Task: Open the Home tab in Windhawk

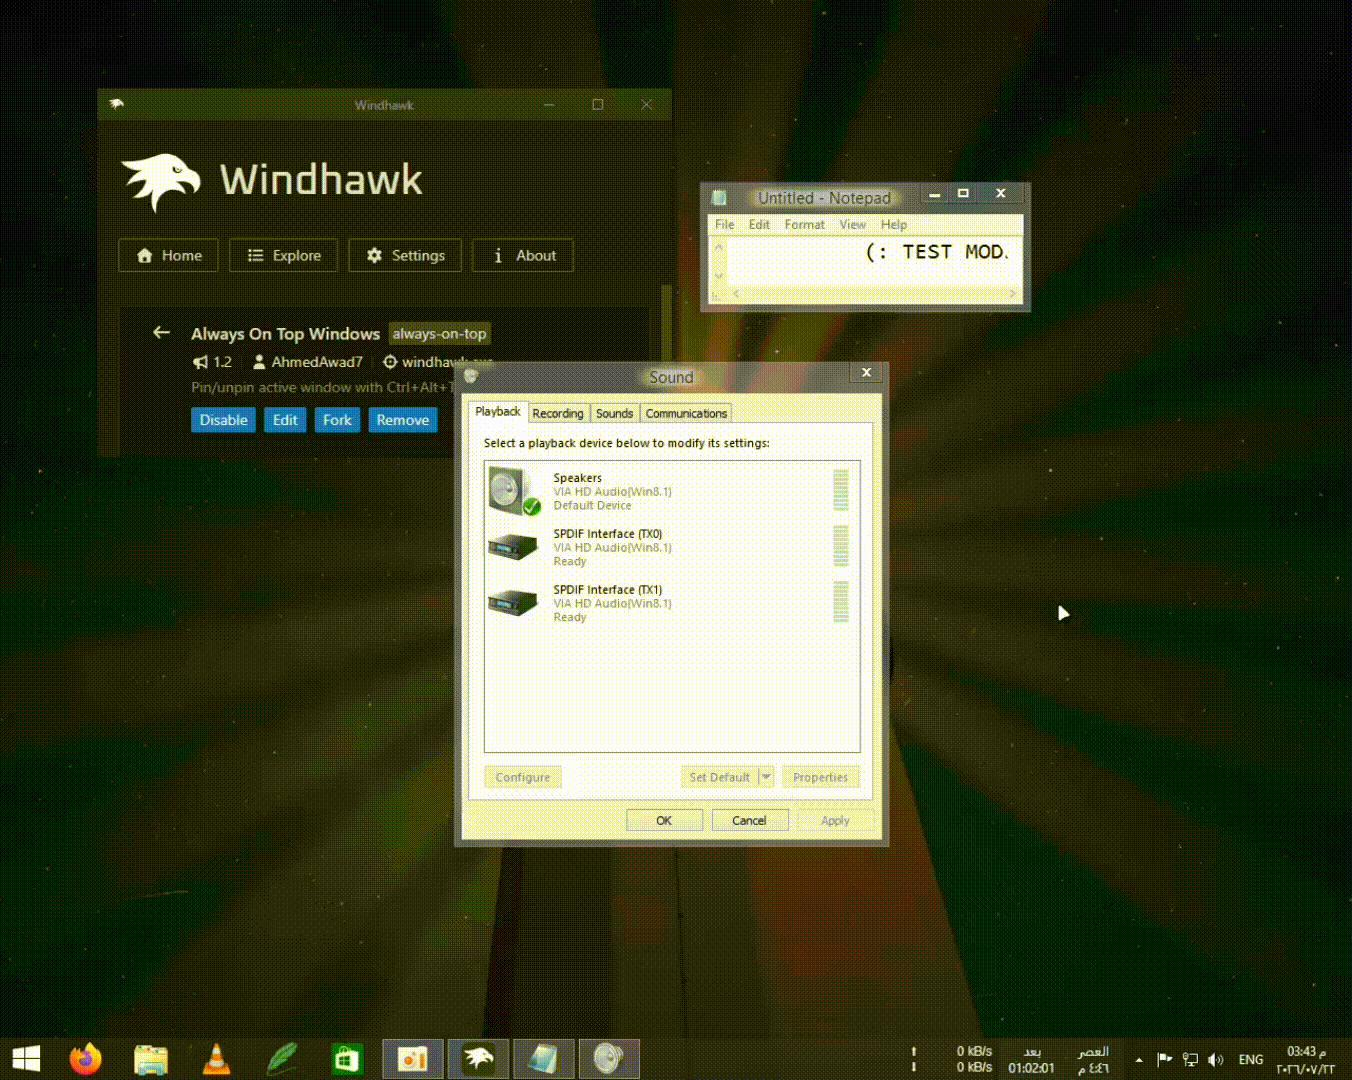Action: pyautogui.click(x=168, y=255)
